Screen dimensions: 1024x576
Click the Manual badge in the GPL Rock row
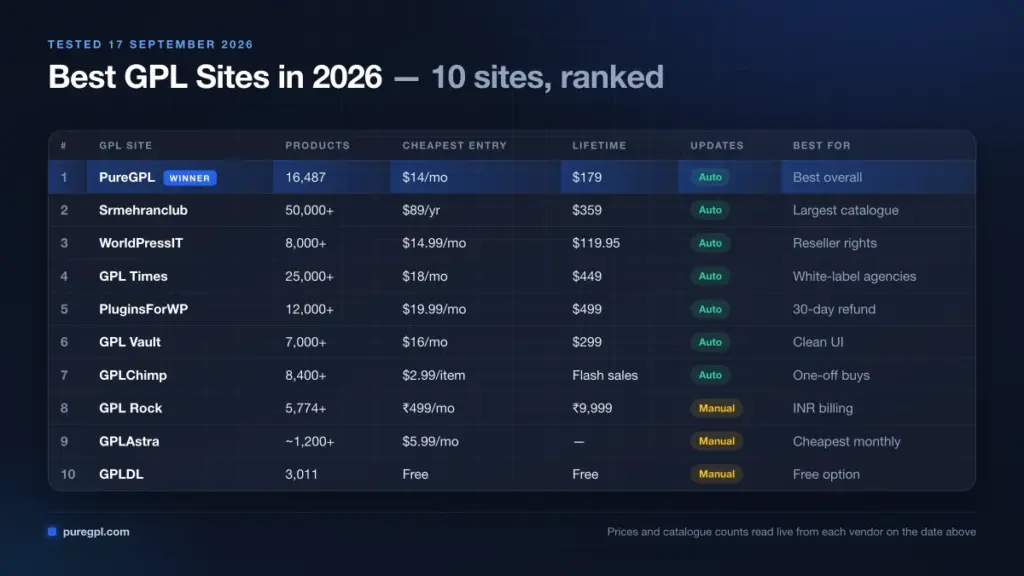click(x=716, y=408)
